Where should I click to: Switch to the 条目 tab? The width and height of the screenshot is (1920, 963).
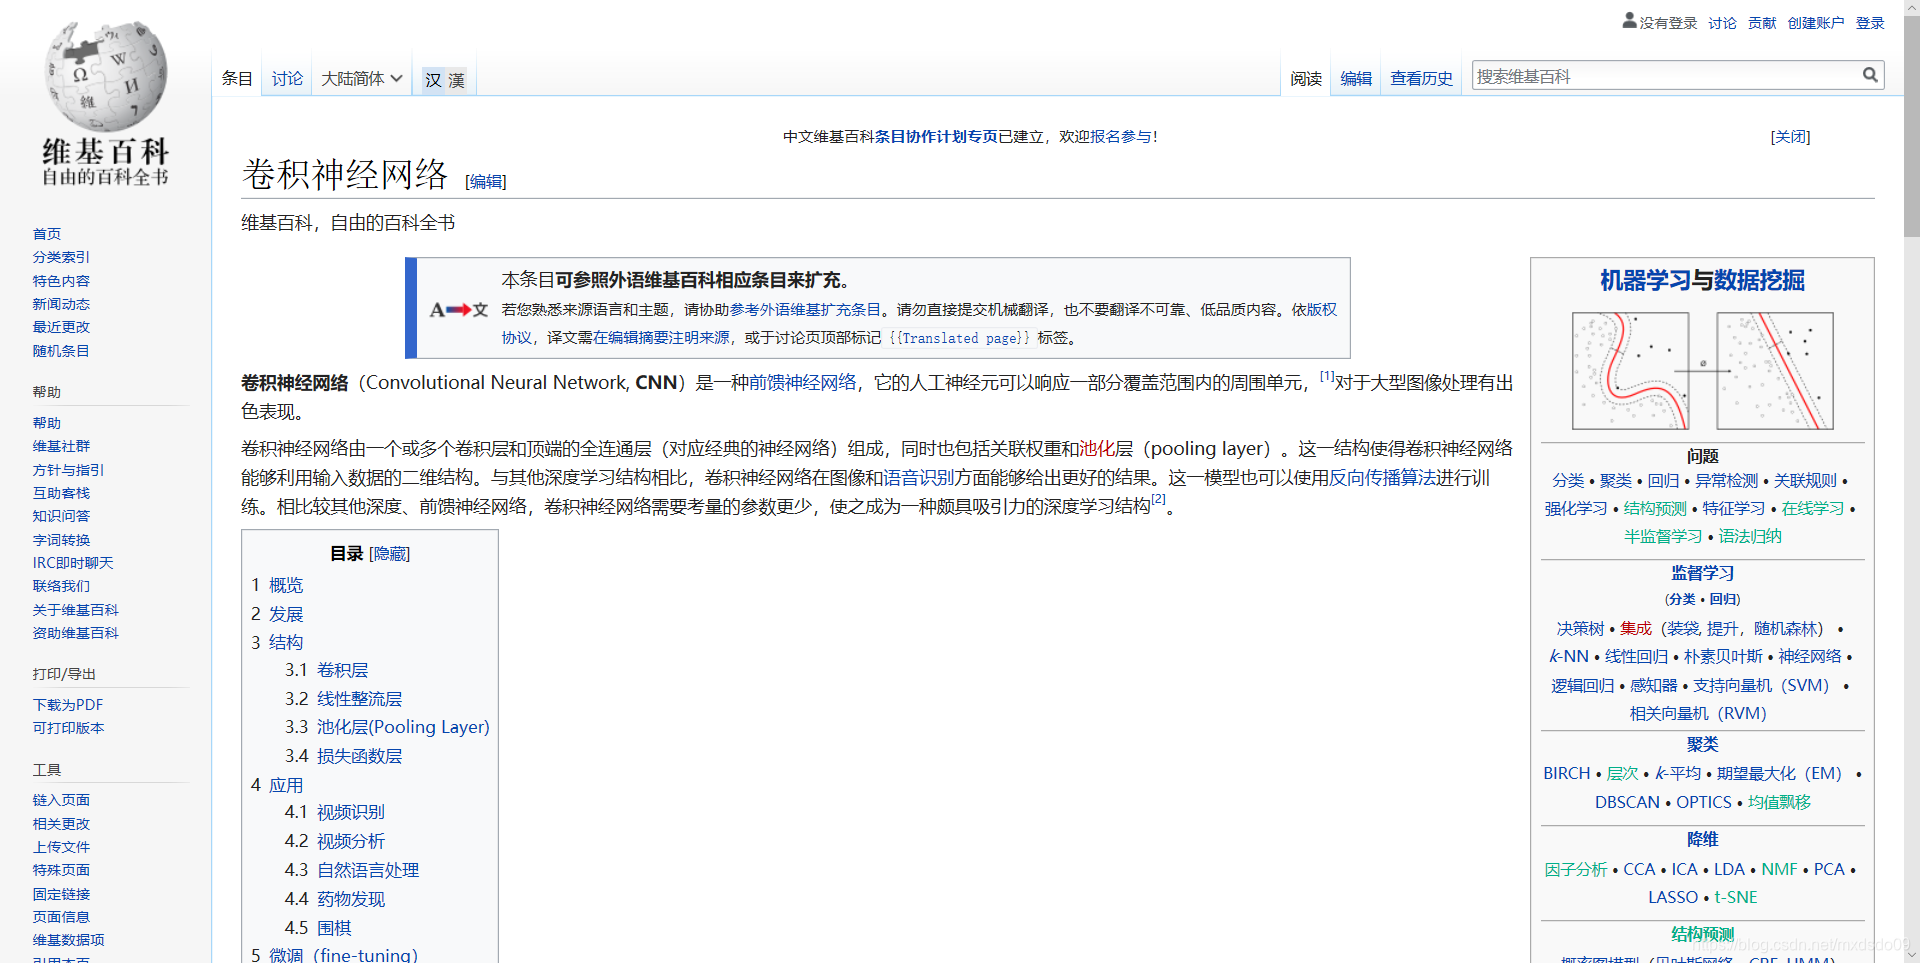pos(237,78)
